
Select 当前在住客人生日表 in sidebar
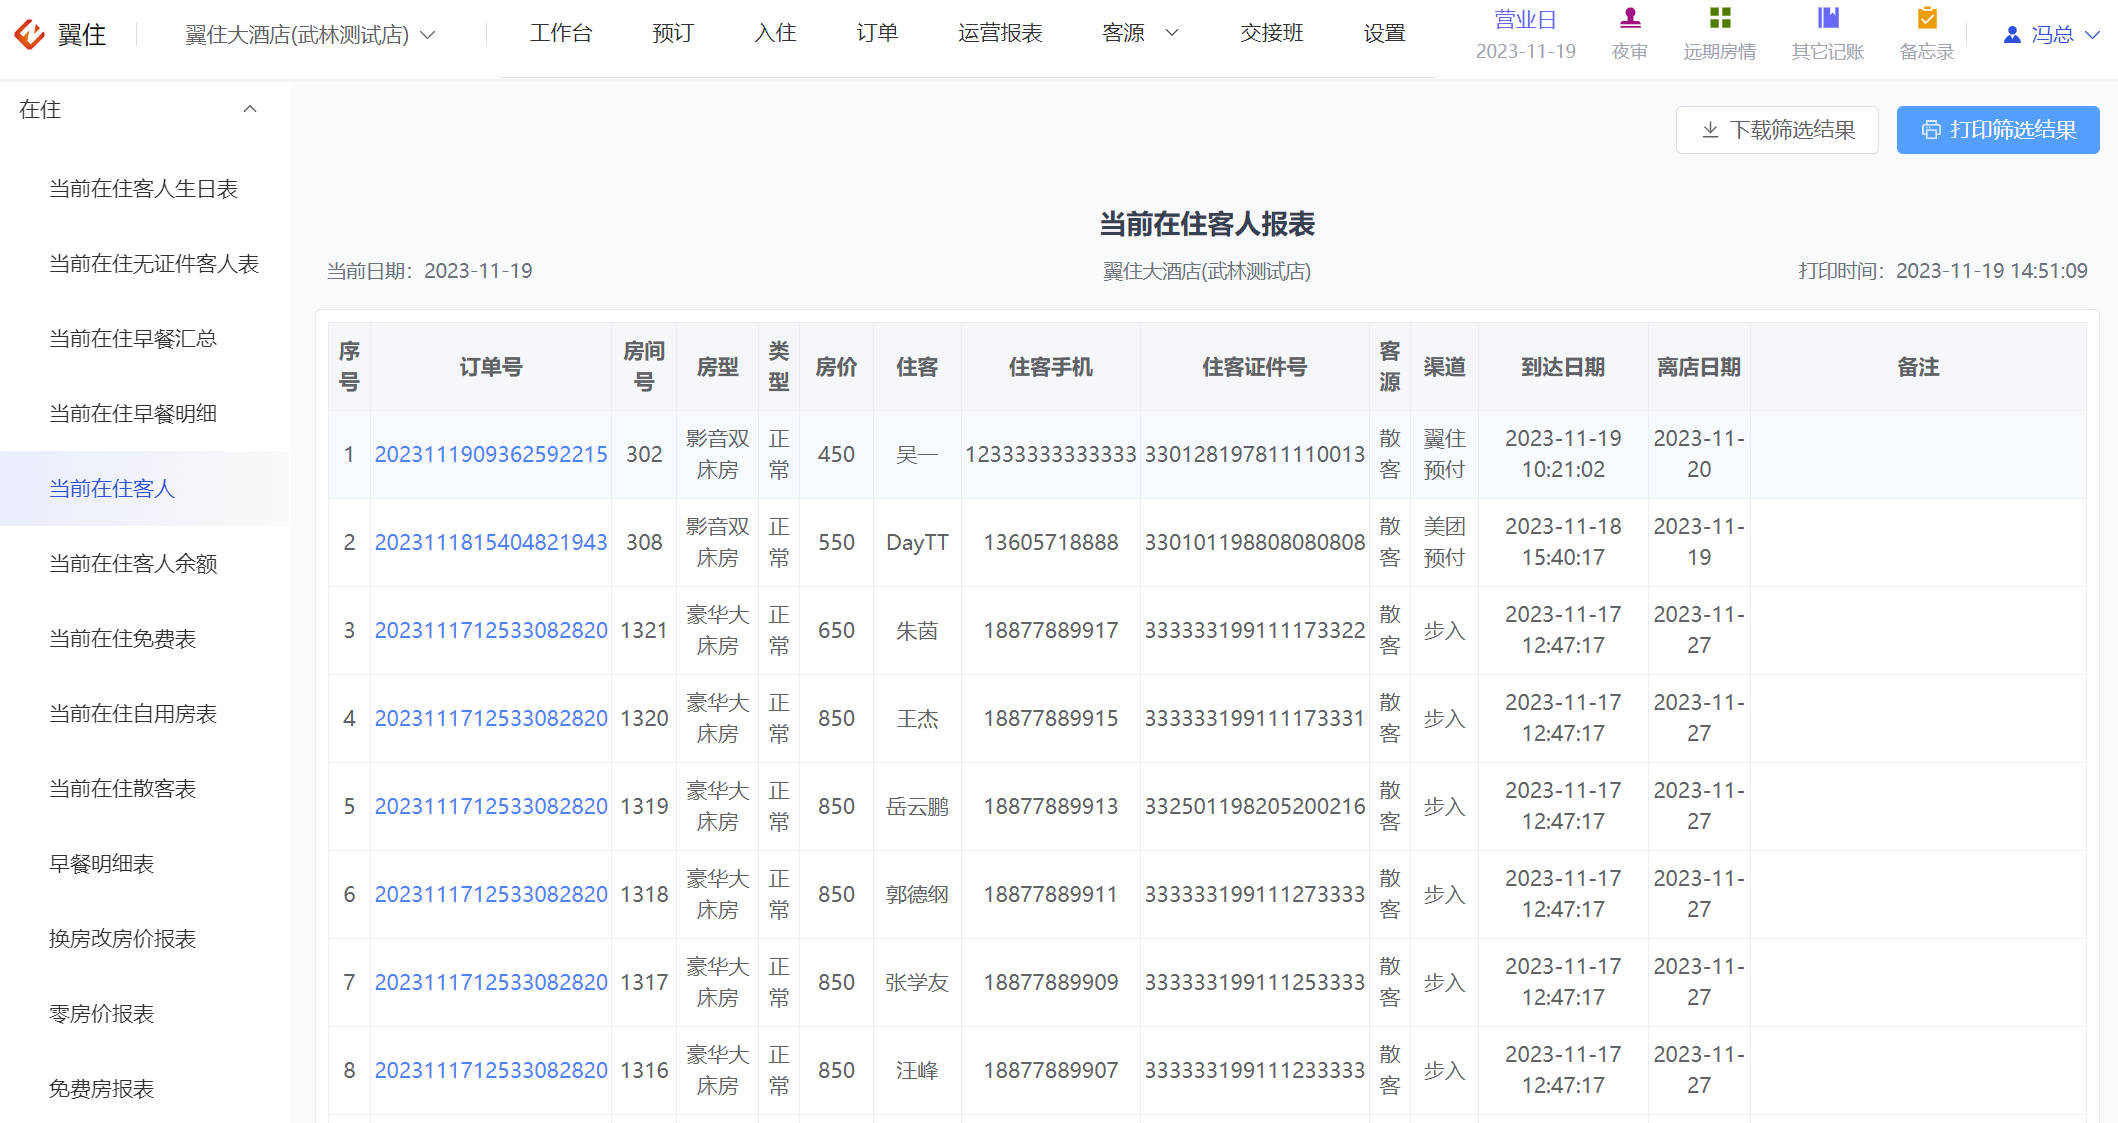tap(144, 189)
